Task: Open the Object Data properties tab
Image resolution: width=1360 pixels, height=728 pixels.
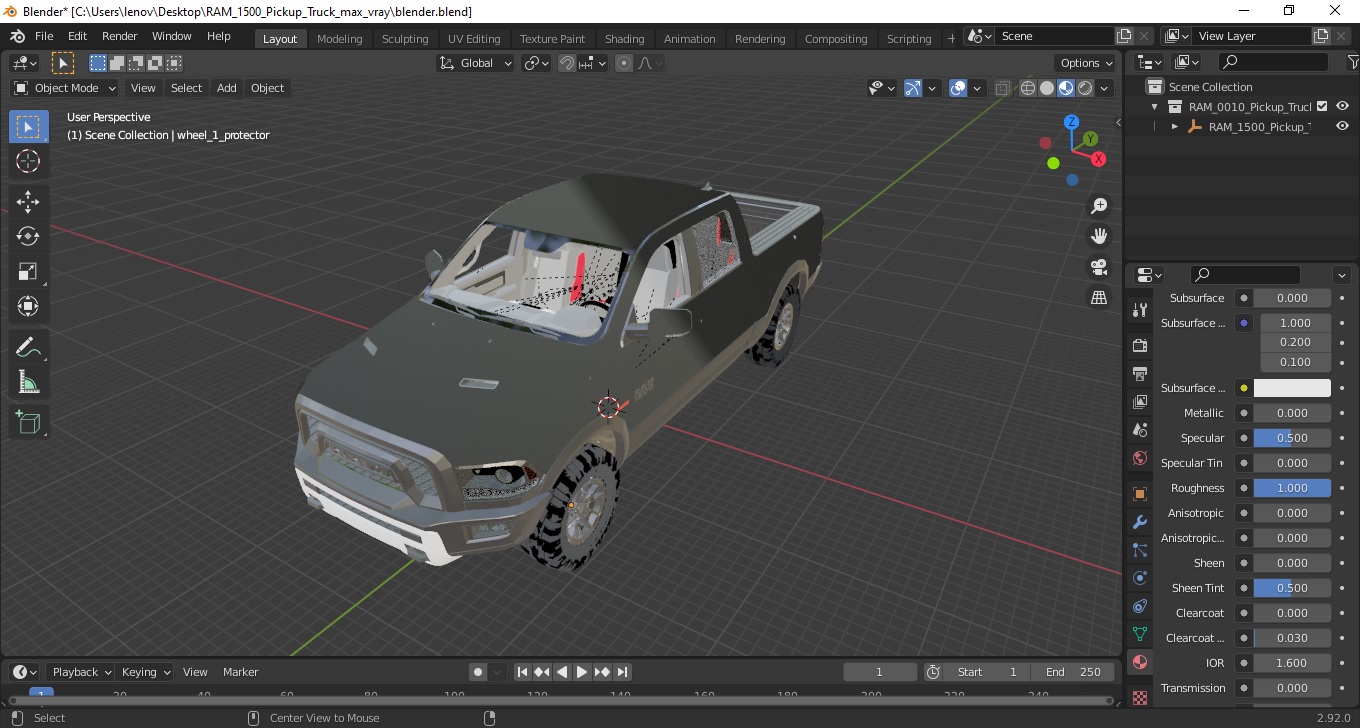Action: (1140, 634)
